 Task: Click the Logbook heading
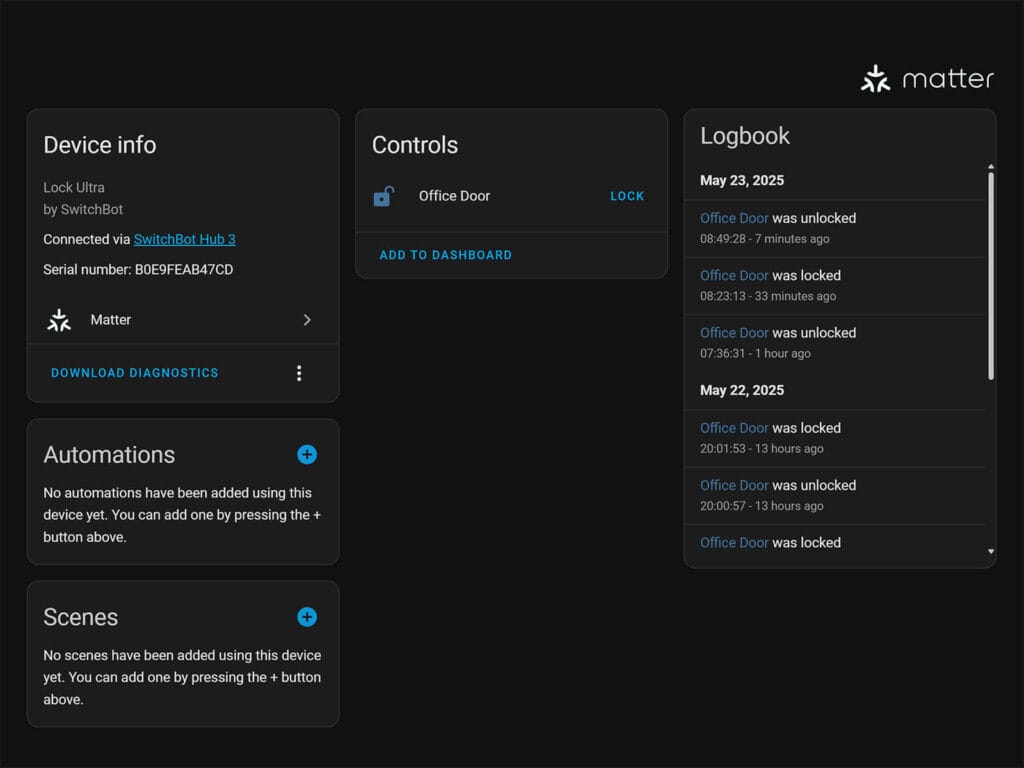coord(744,136)
